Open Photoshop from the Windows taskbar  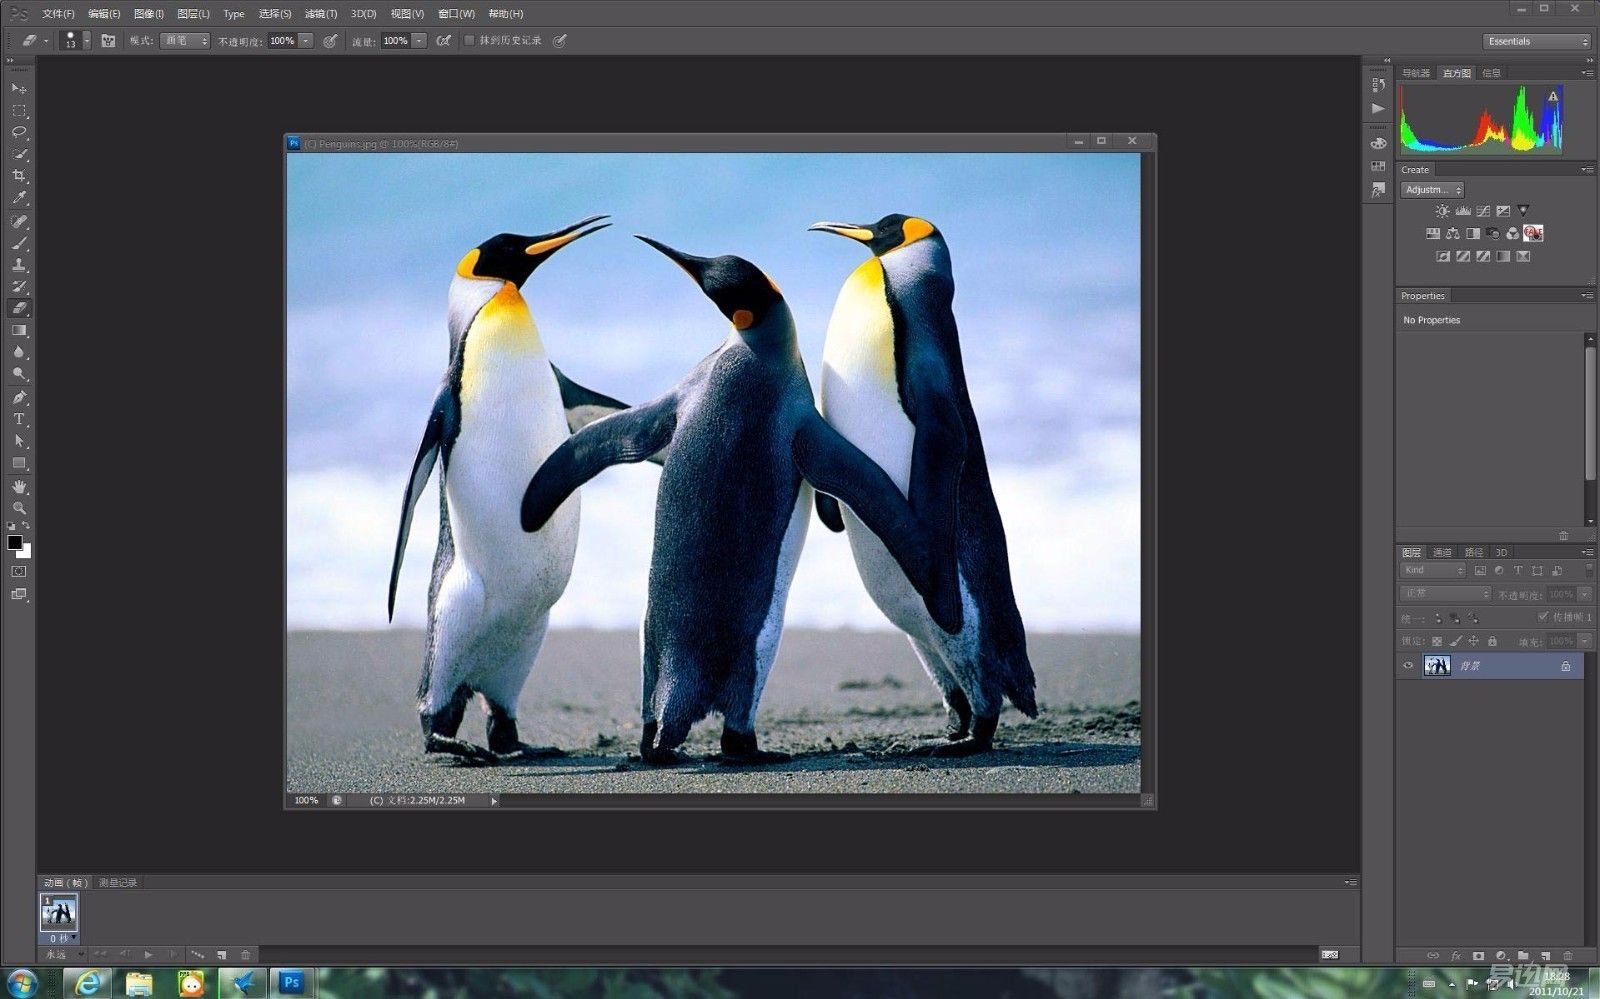tap(292, 983)
